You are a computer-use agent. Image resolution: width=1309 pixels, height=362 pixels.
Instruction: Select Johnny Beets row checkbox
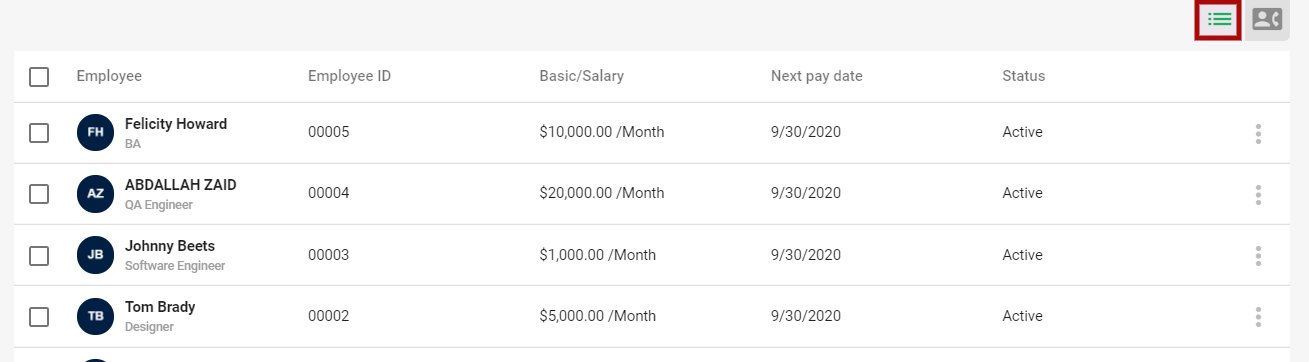point(39,255)
